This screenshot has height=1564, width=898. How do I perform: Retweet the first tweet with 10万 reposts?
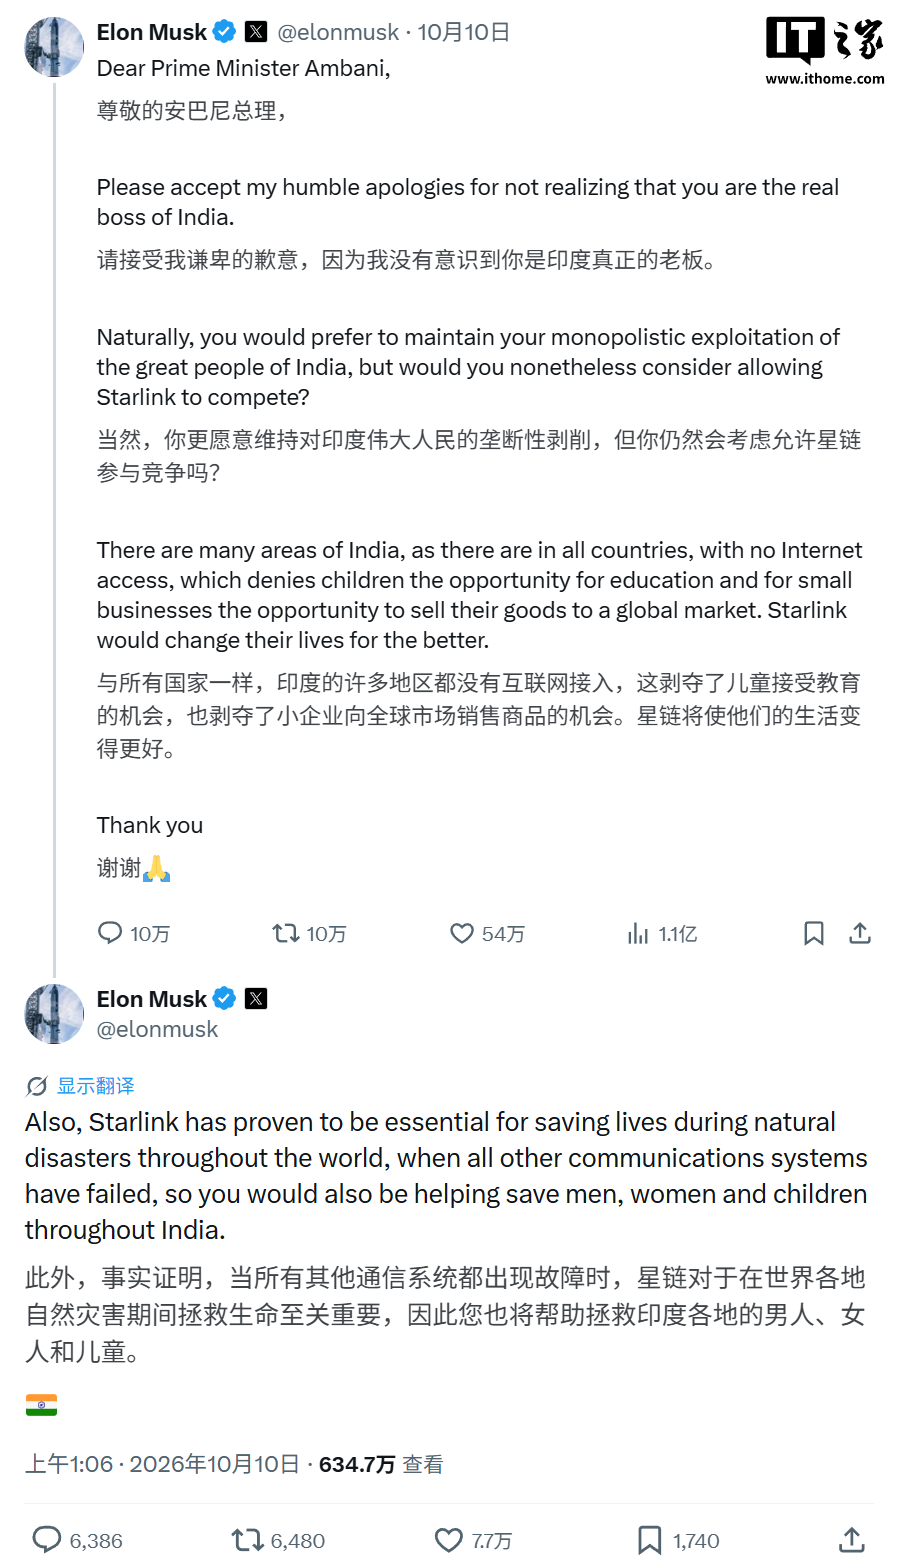coord(286,933)
